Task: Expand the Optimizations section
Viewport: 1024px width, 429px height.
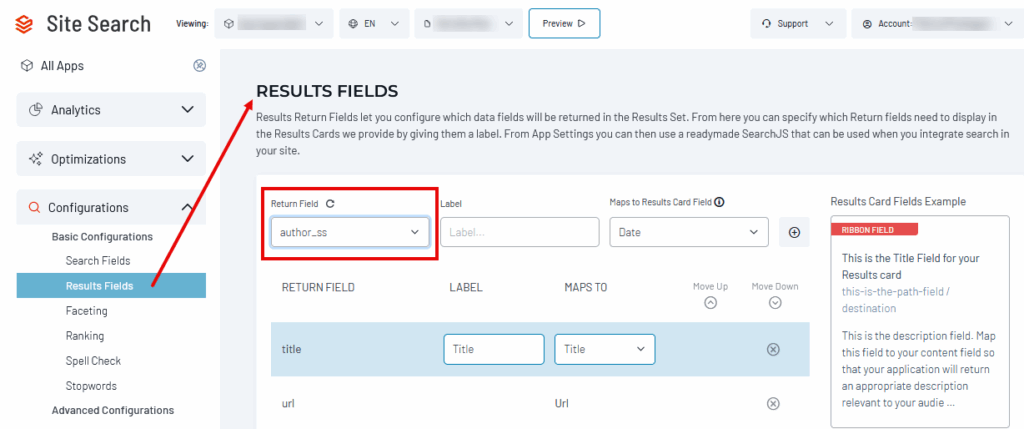Action: pyautogui.click(x=111, y=159)
